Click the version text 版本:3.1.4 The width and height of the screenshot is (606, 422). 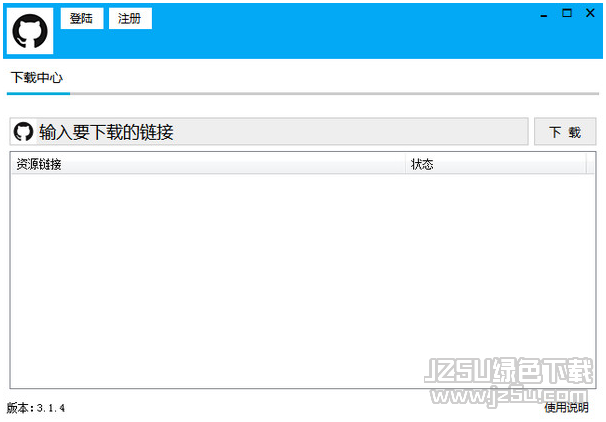(36, 408)
